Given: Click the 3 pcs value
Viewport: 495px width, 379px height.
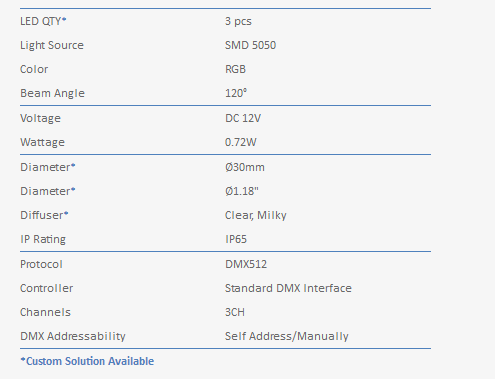Looking at the screenshot, I should click(238, 21).
